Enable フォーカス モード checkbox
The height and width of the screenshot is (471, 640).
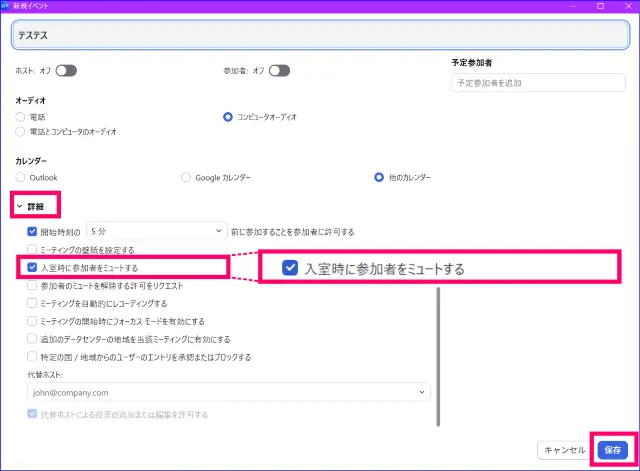(33, 321)
